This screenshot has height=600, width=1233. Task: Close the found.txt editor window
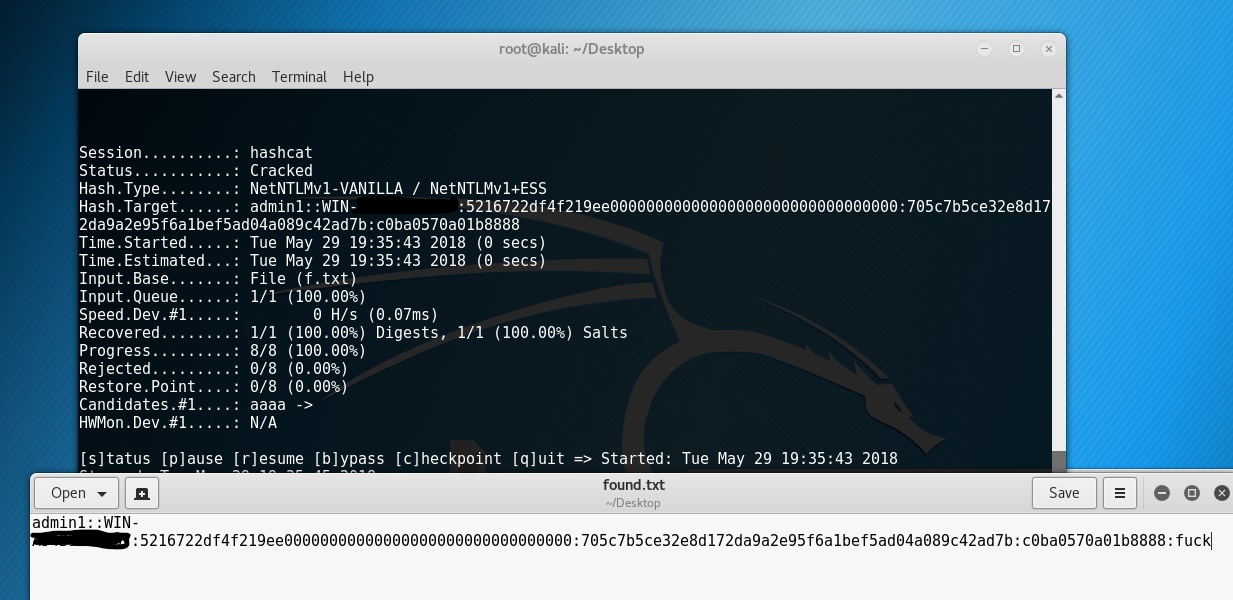click(x=1221, y=493)
